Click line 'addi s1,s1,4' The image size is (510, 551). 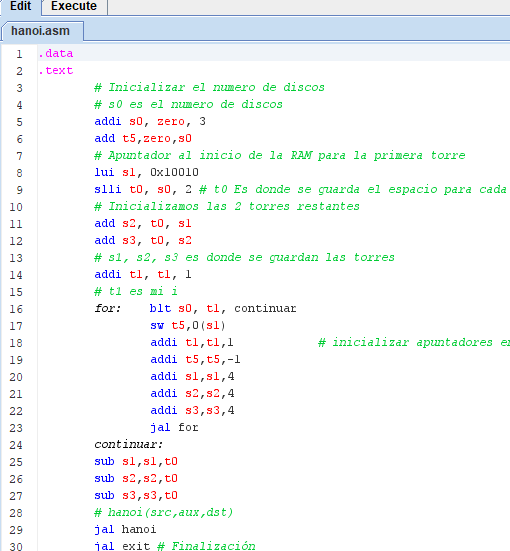coord(192,376)
